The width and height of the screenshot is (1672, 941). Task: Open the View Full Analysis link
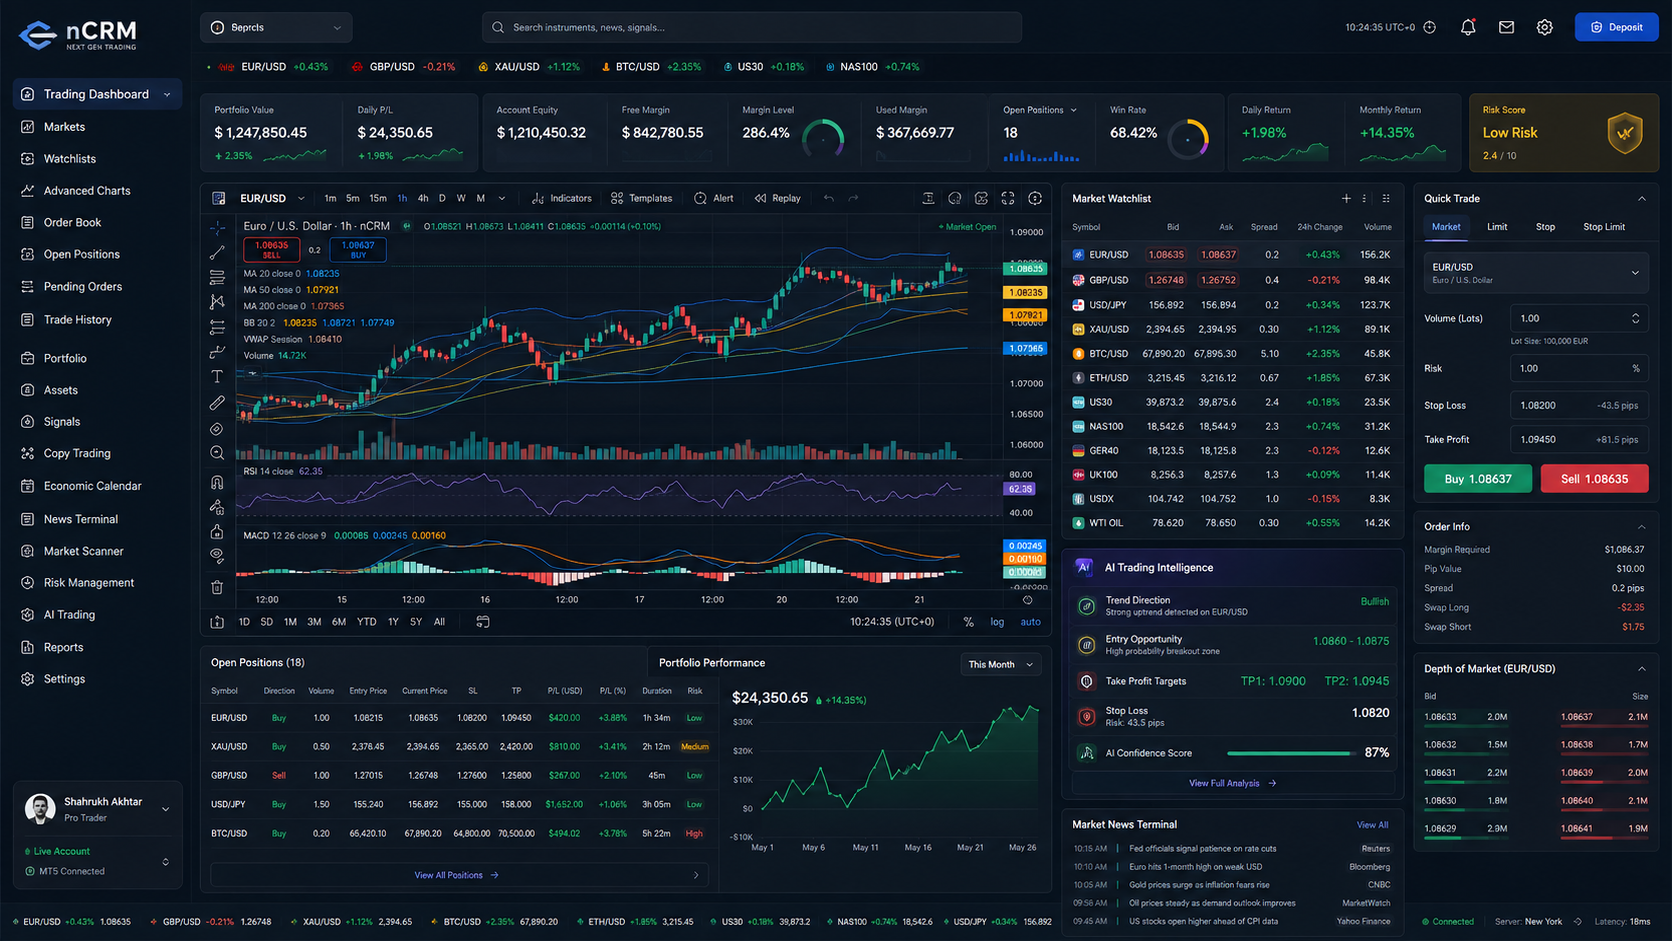tap(1232, 783)
